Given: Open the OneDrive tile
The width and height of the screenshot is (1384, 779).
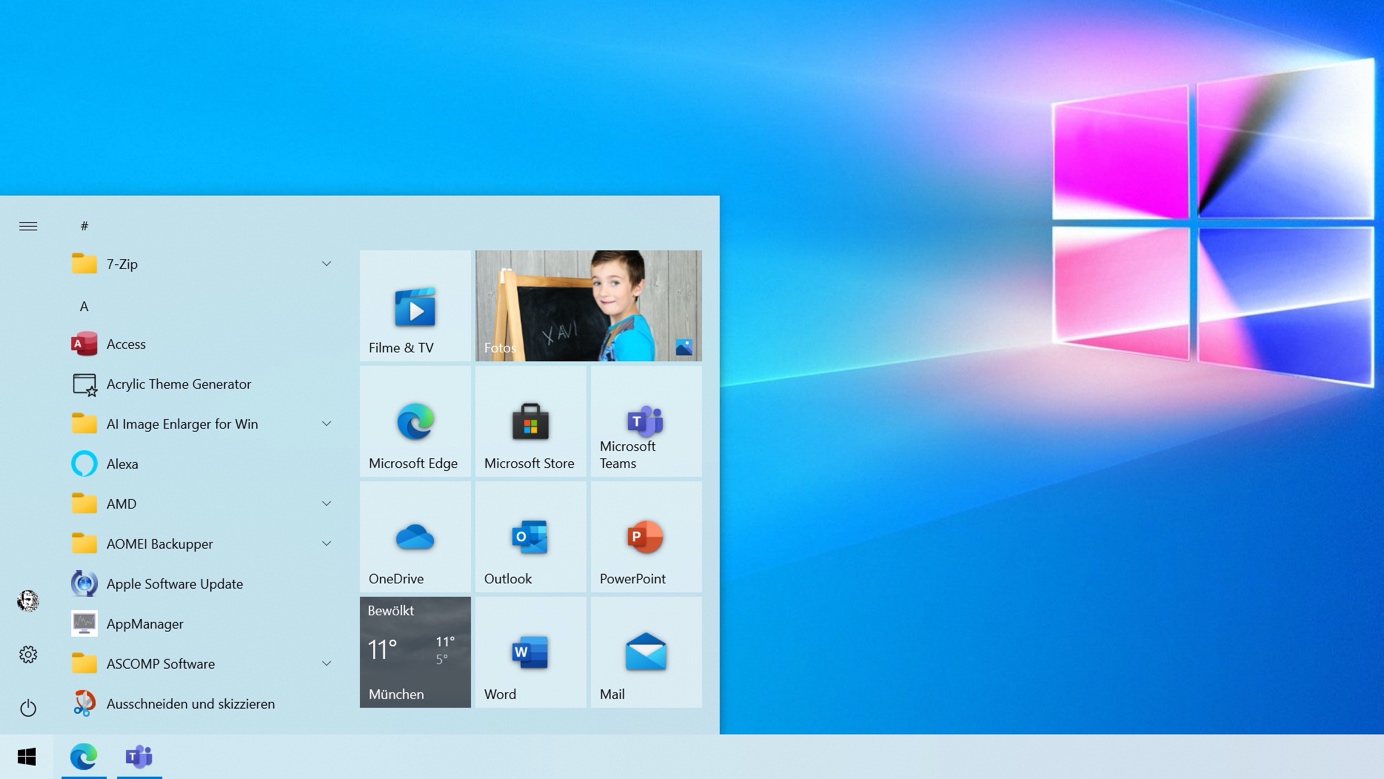Looking at the screenshot, I should point(415,536).
